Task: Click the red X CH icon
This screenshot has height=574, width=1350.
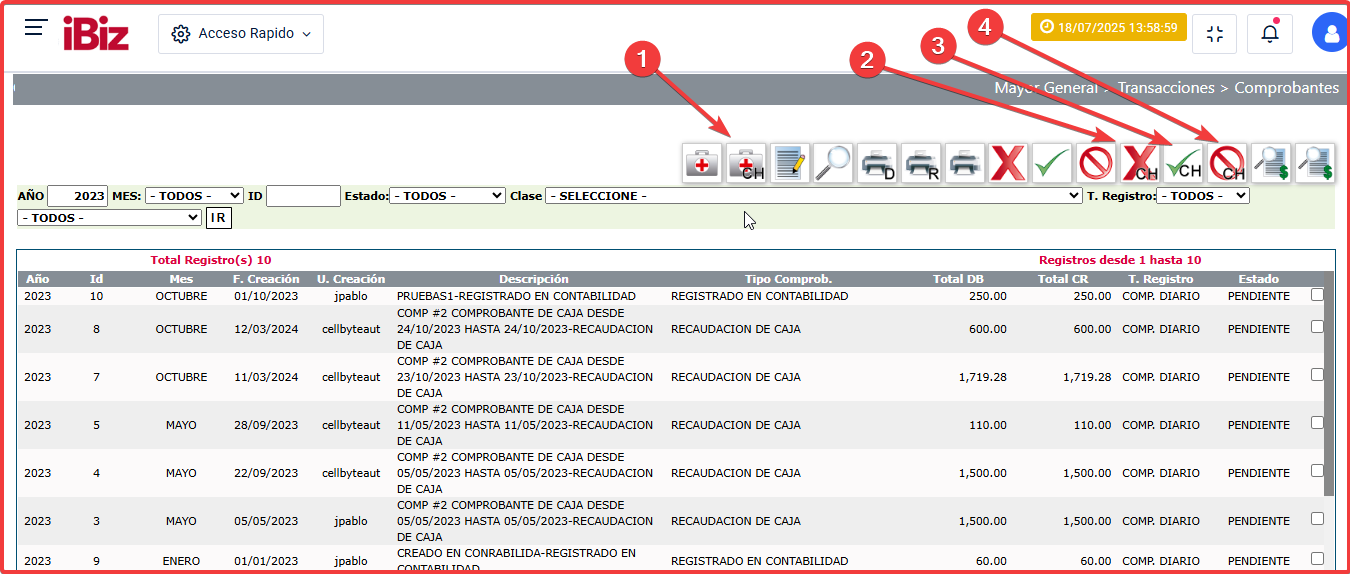Action: point(1140,163)
